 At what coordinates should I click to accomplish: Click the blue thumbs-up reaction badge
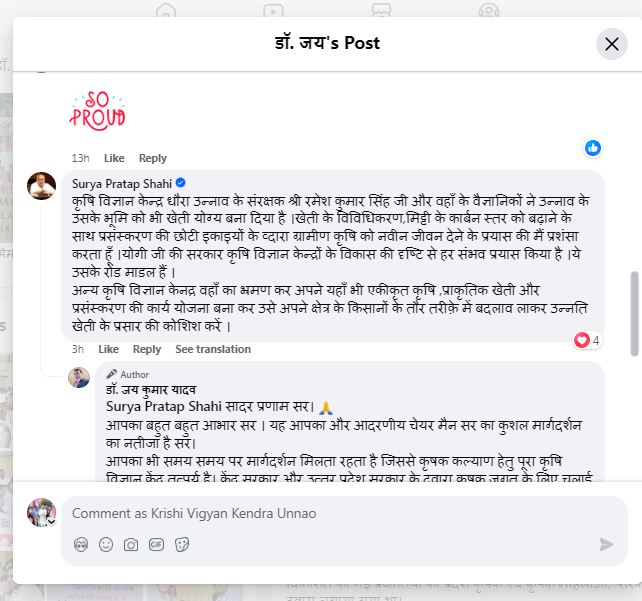(x=592, y=148)
